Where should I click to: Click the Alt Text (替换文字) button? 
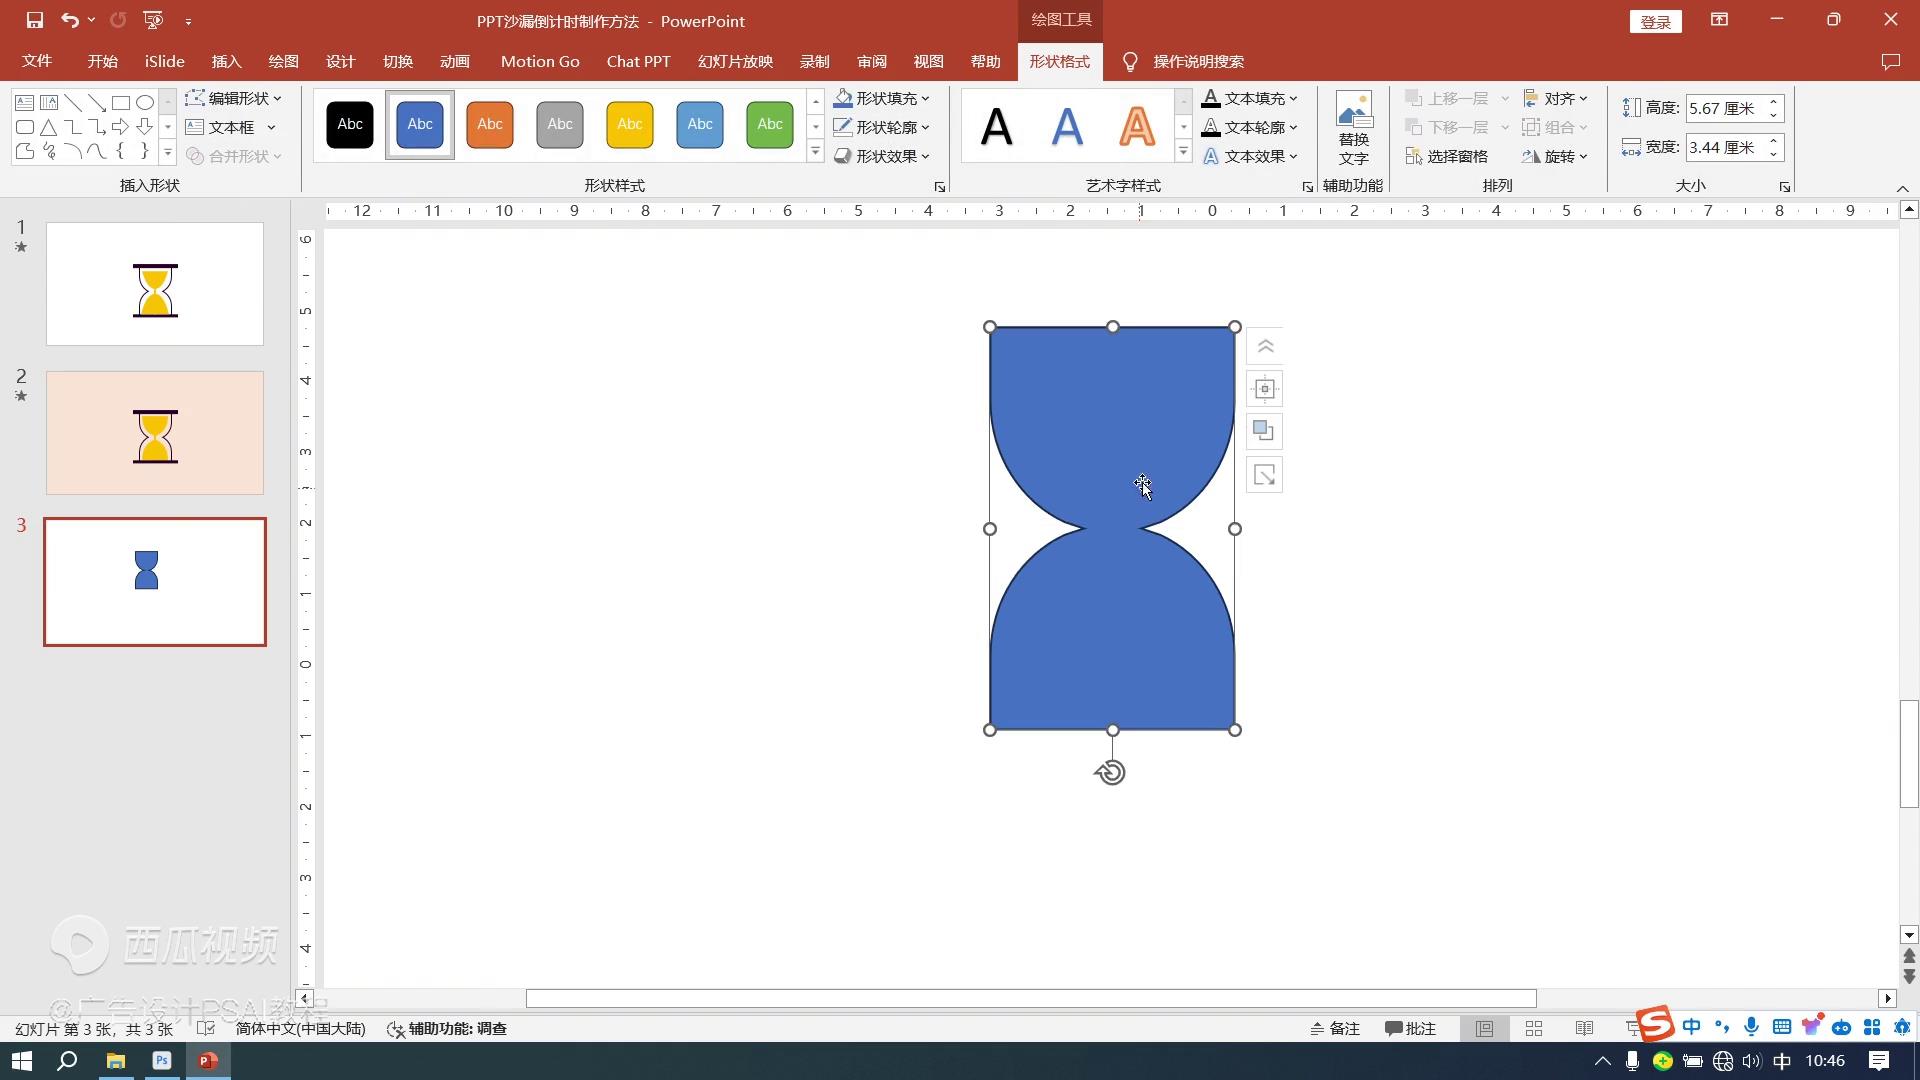1354,128
